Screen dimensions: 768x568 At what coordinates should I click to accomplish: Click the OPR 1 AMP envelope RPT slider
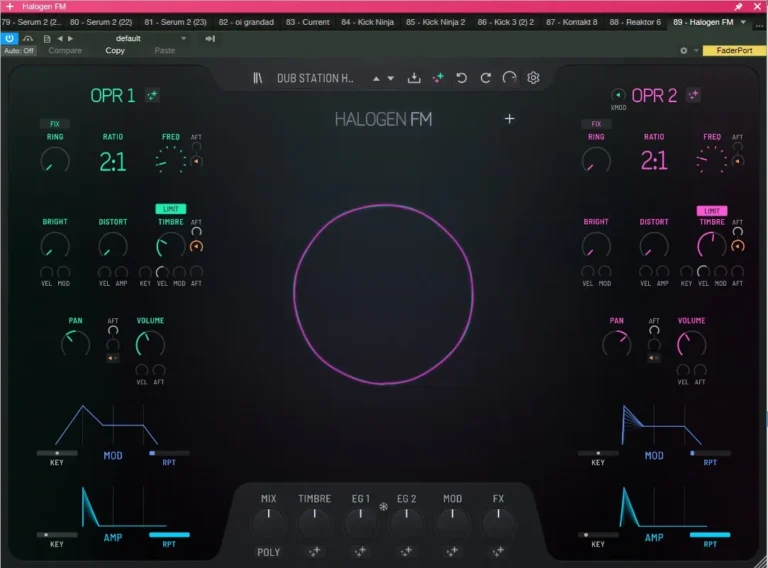pyautogui.click(x=169, y=535)
